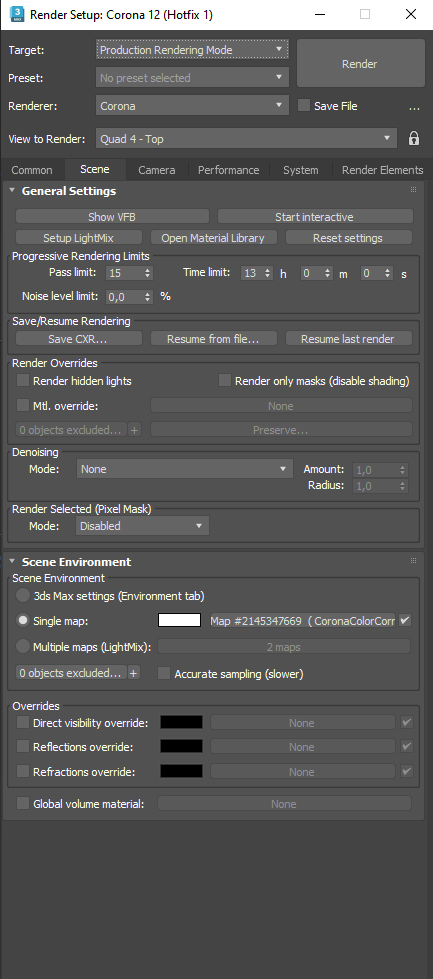Click the Time limit hours field

tap(252, 273)
